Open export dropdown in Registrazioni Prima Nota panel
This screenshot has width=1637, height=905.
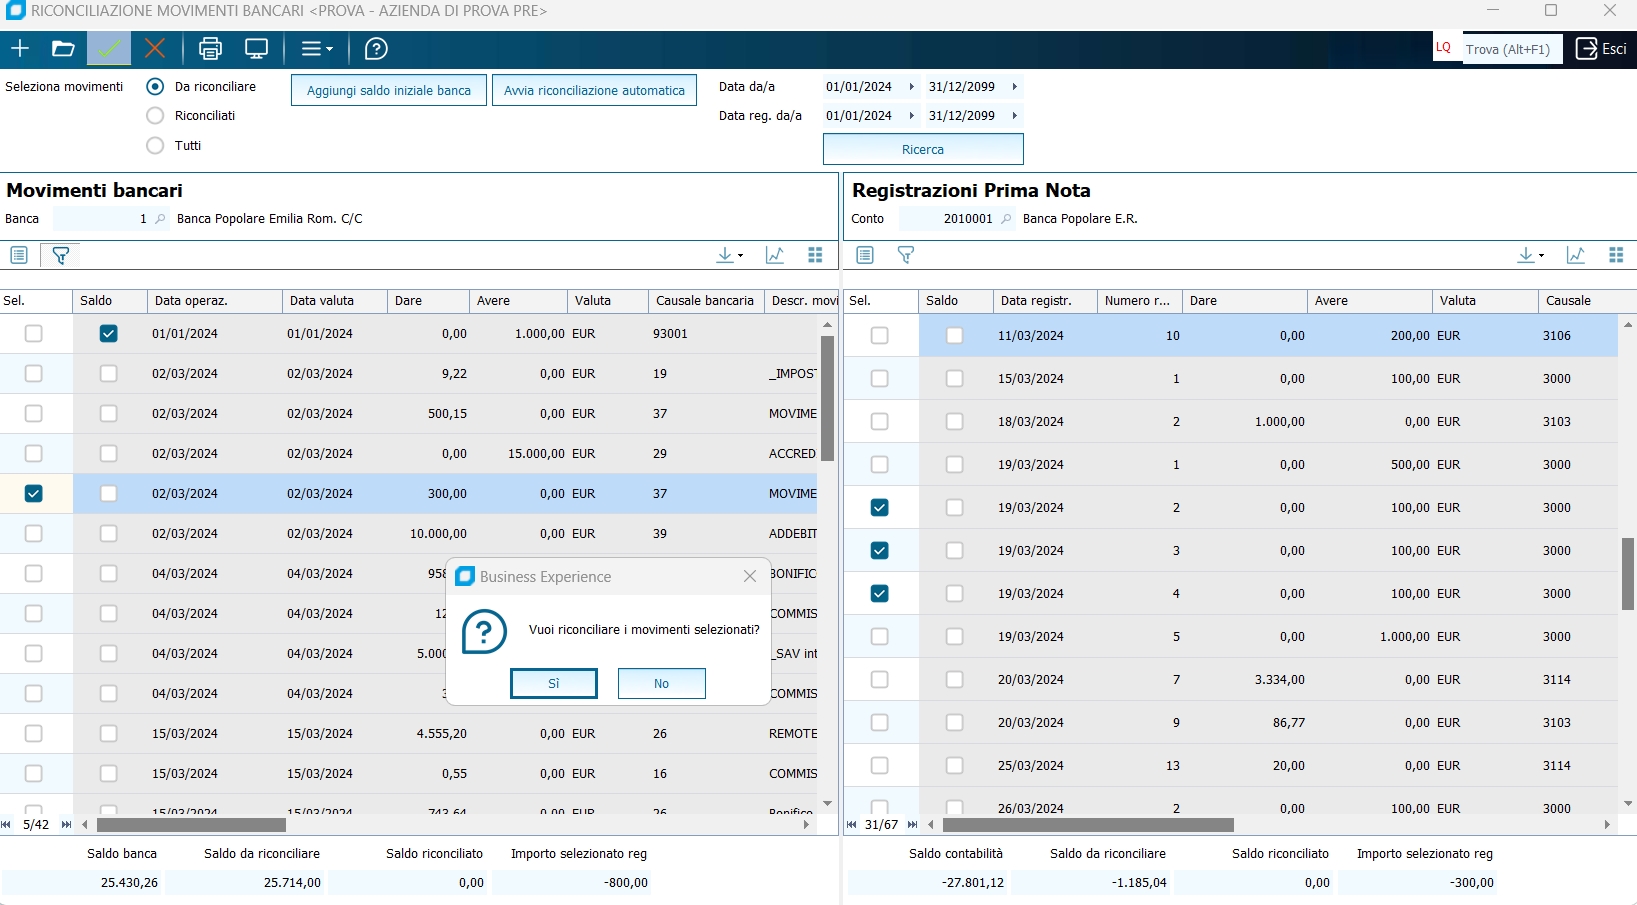pos(1530,256)
